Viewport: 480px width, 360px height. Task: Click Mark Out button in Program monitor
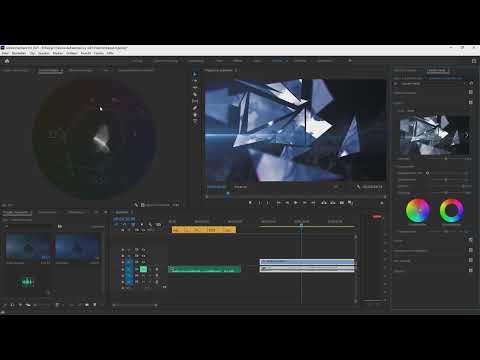pos(268,203)
